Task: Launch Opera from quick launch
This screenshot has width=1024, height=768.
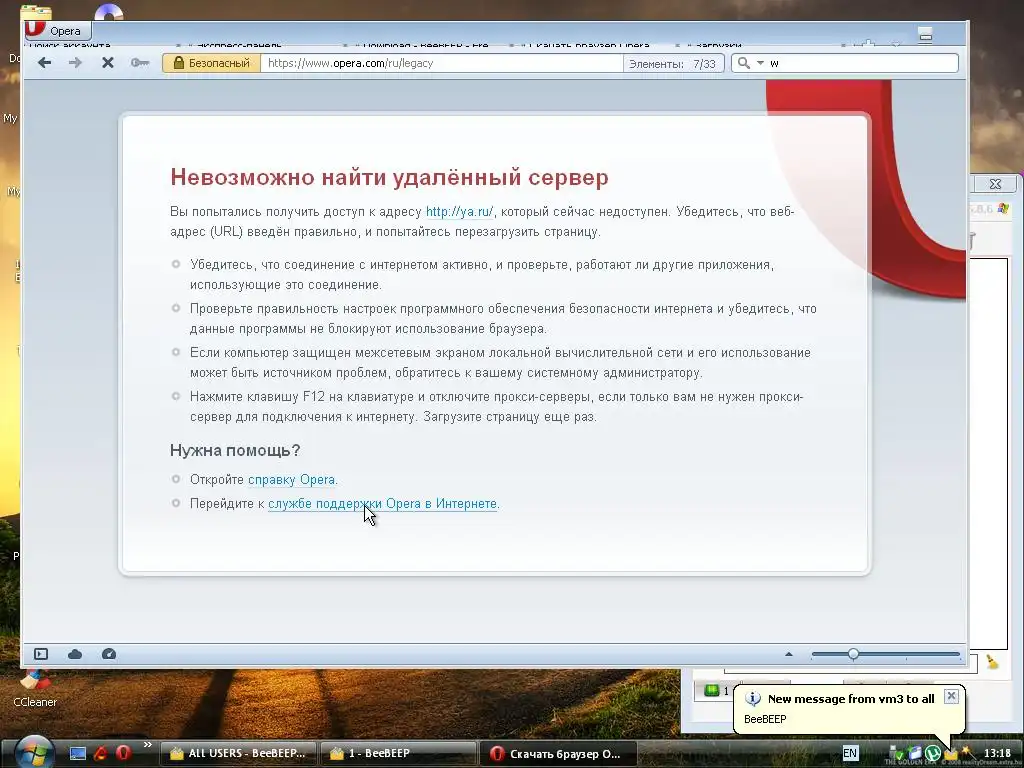Action: click(123, 753)
